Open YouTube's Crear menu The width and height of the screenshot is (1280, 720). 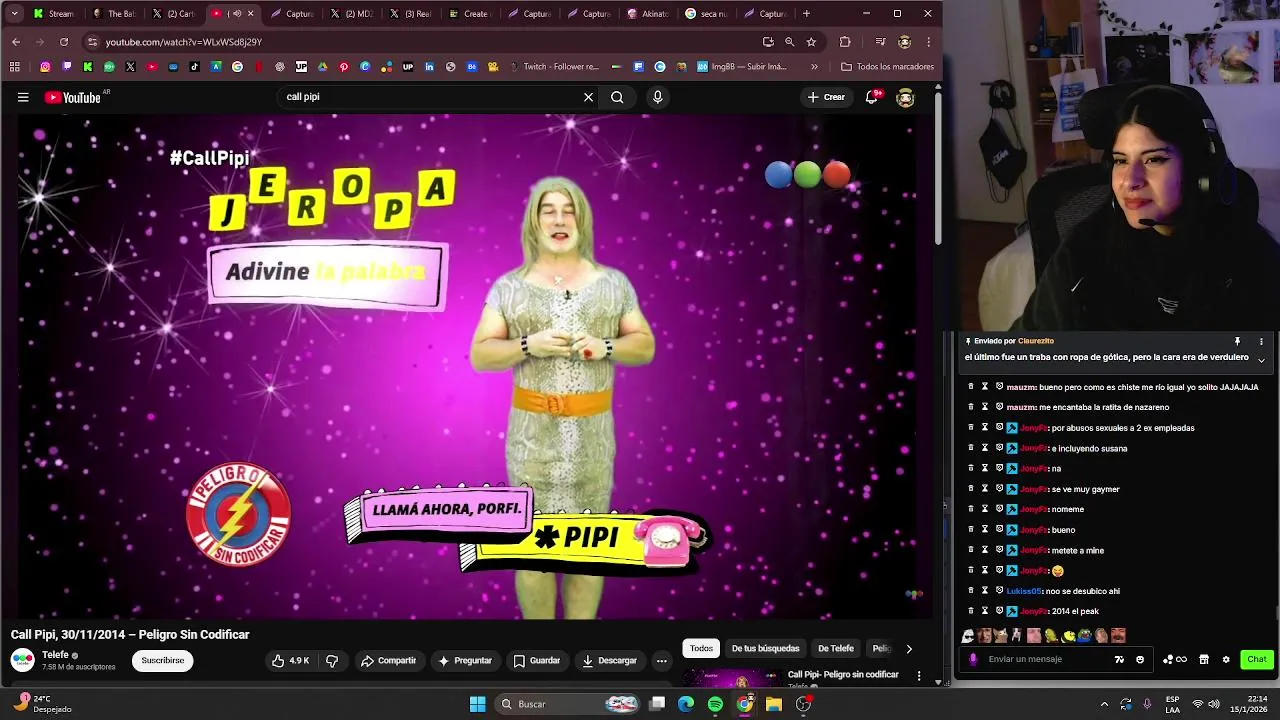click(826, 97)
